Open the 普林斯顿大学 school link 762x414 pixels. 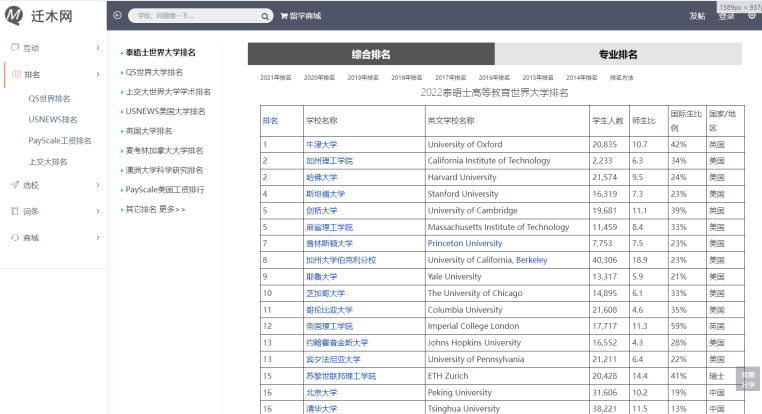coord(329,243)
